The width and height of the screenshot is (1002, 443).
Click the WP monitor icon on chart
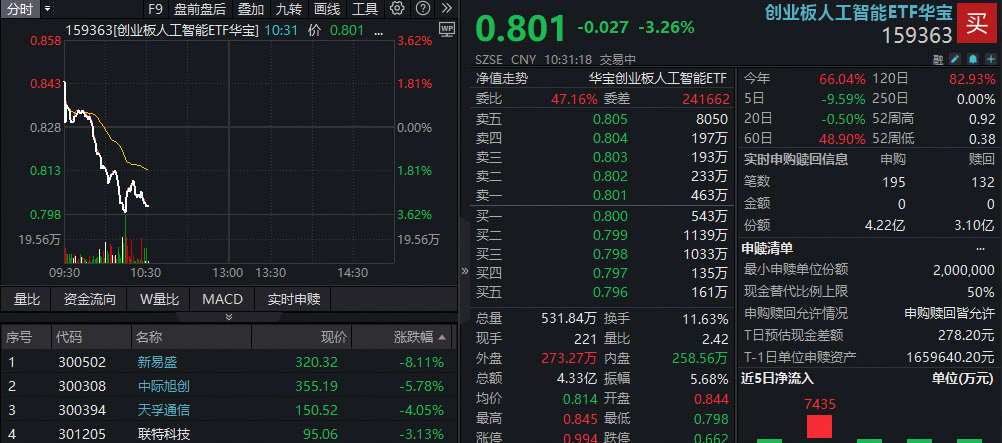(x=447, y=30)
